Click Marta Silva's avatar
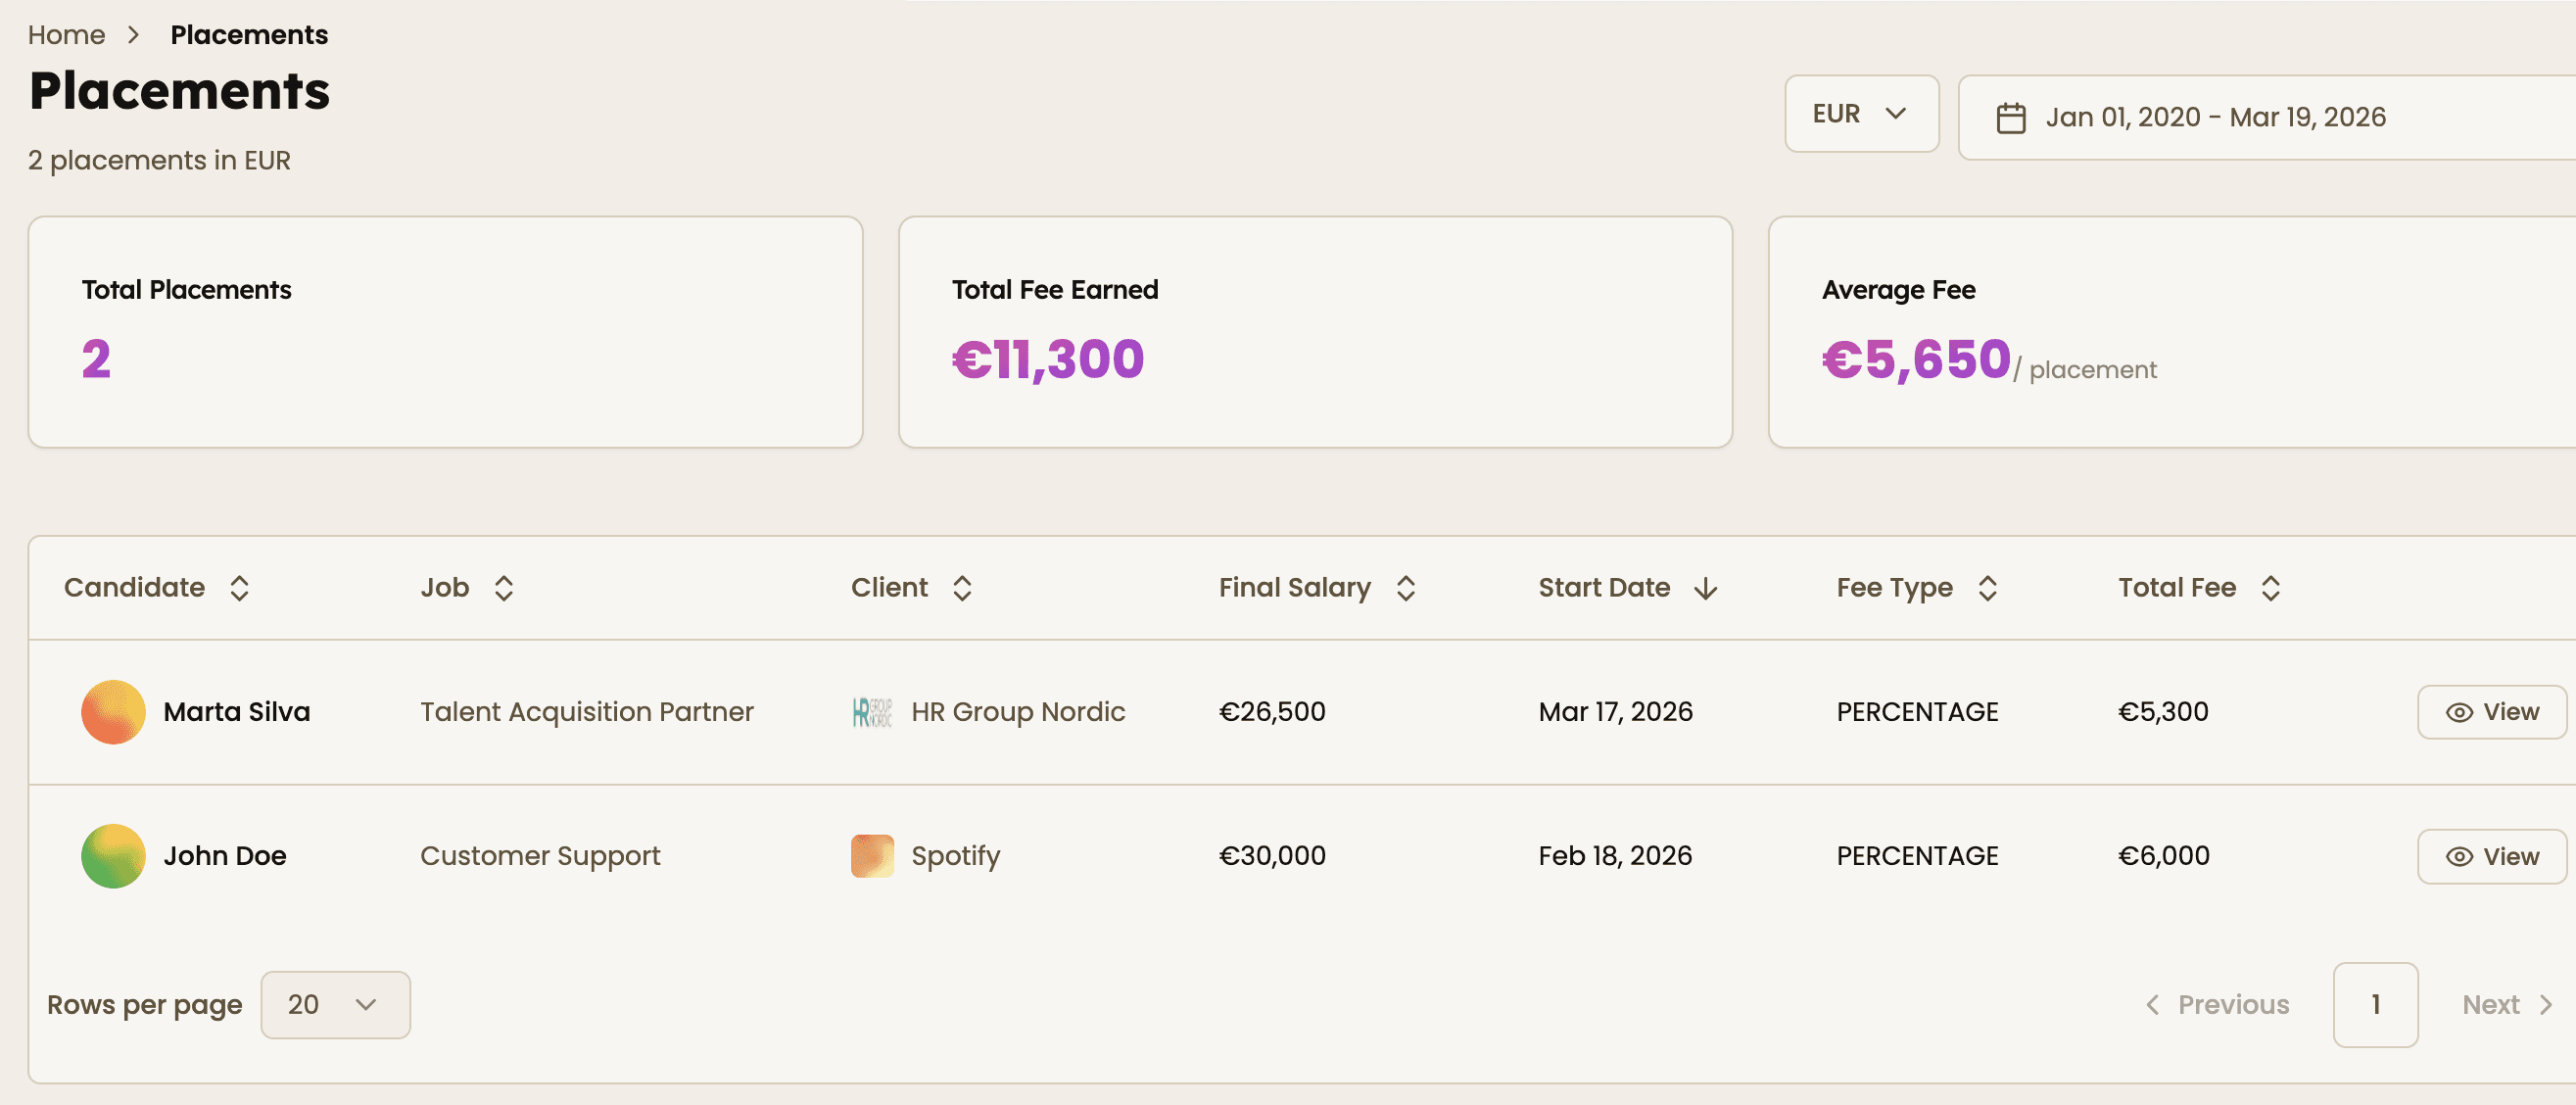 click(113, 712)
